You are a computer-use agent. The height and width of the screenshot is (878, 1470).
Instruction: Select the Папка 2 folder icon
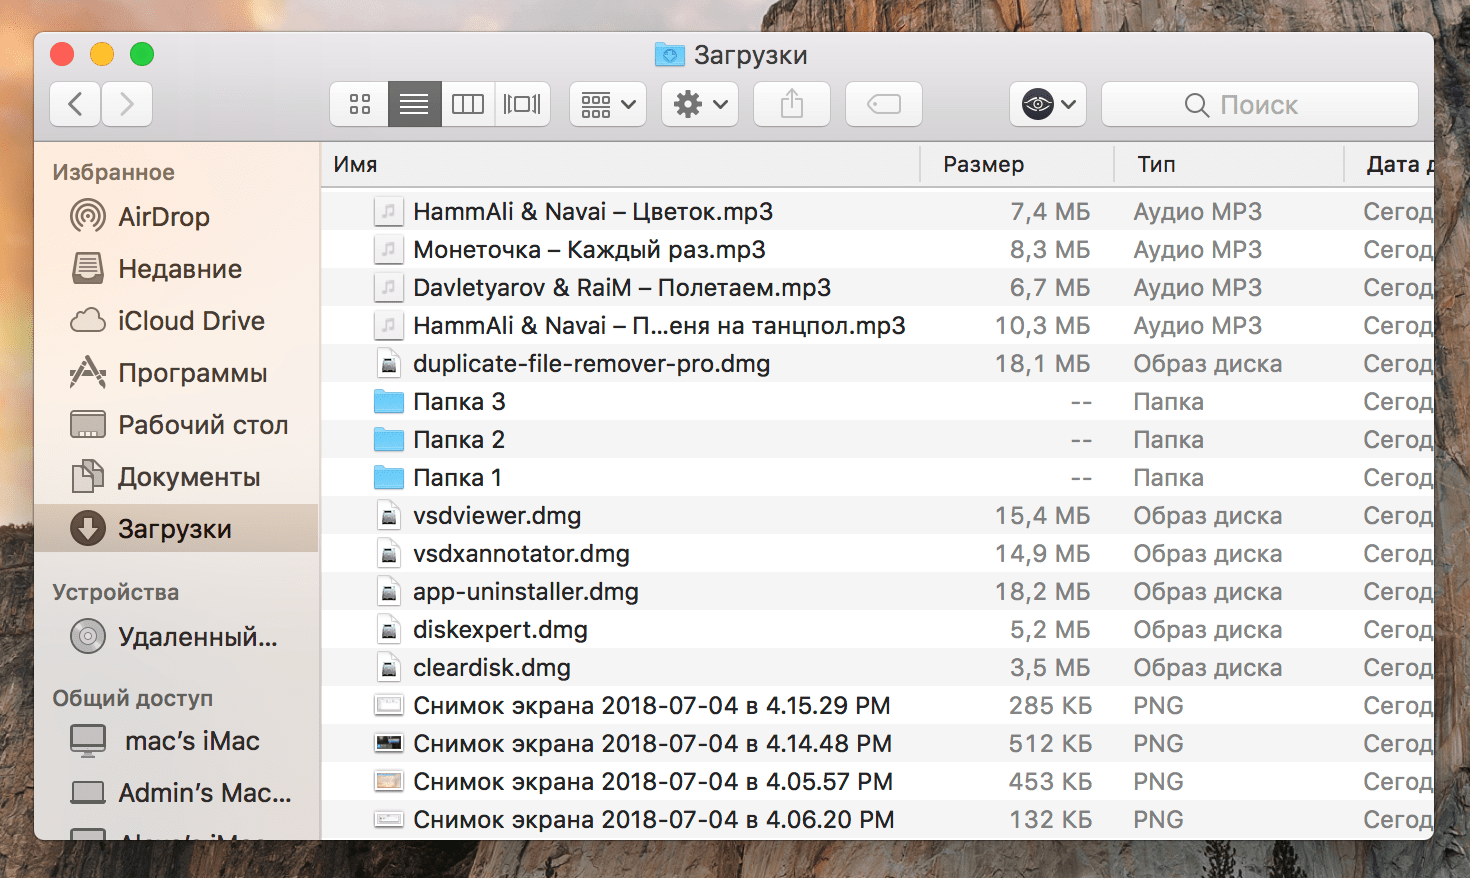point(388,440)
